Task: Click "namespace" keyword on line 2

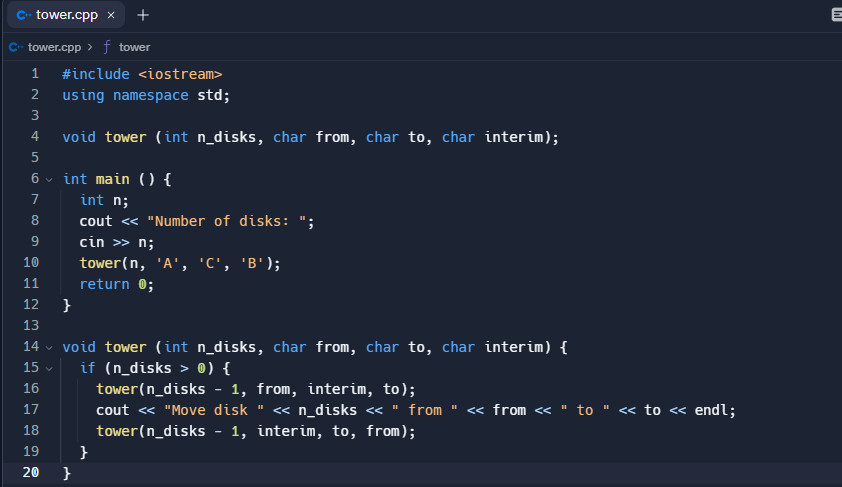Action: [150, 95]
